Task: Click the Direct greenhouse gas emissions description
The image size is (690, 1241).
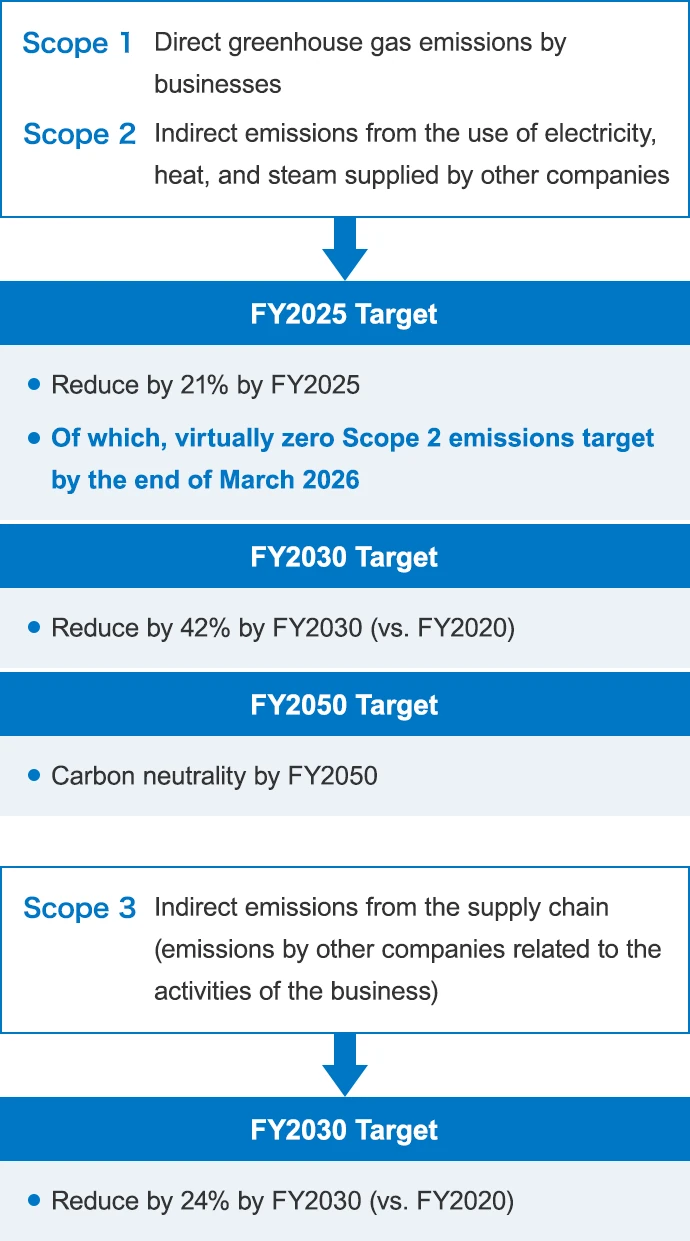Action: point(360,64)
